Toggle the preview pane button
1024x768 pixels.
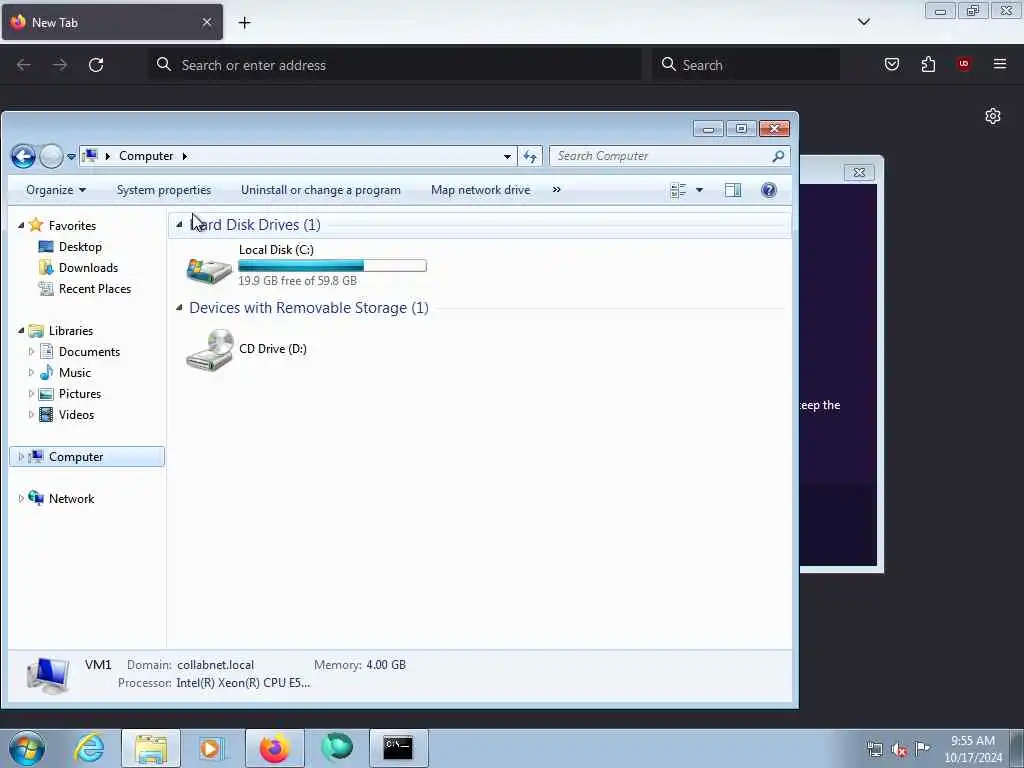(733, 190)
